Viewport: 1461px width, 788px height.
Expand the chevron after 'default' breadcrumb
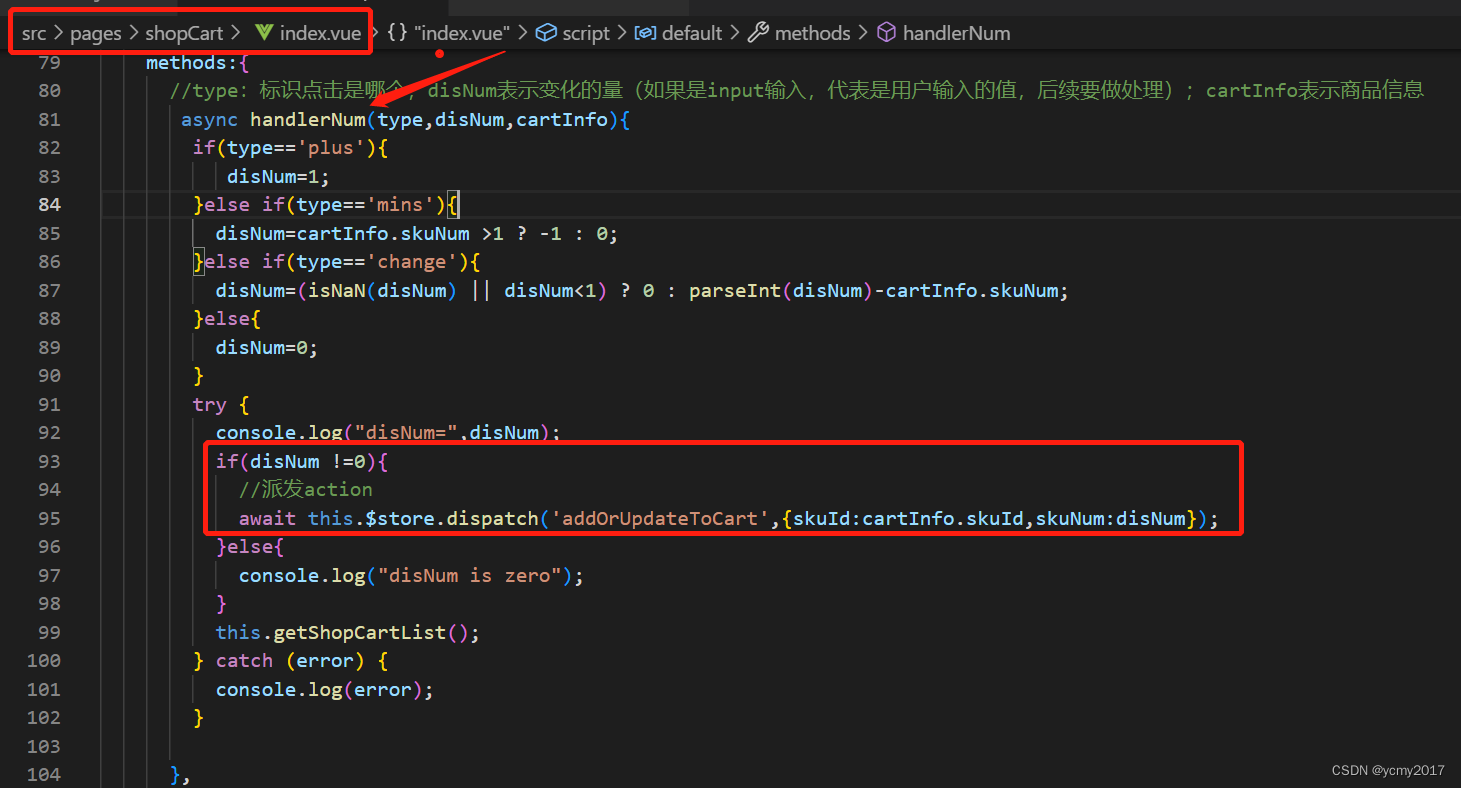pos(735,33)
